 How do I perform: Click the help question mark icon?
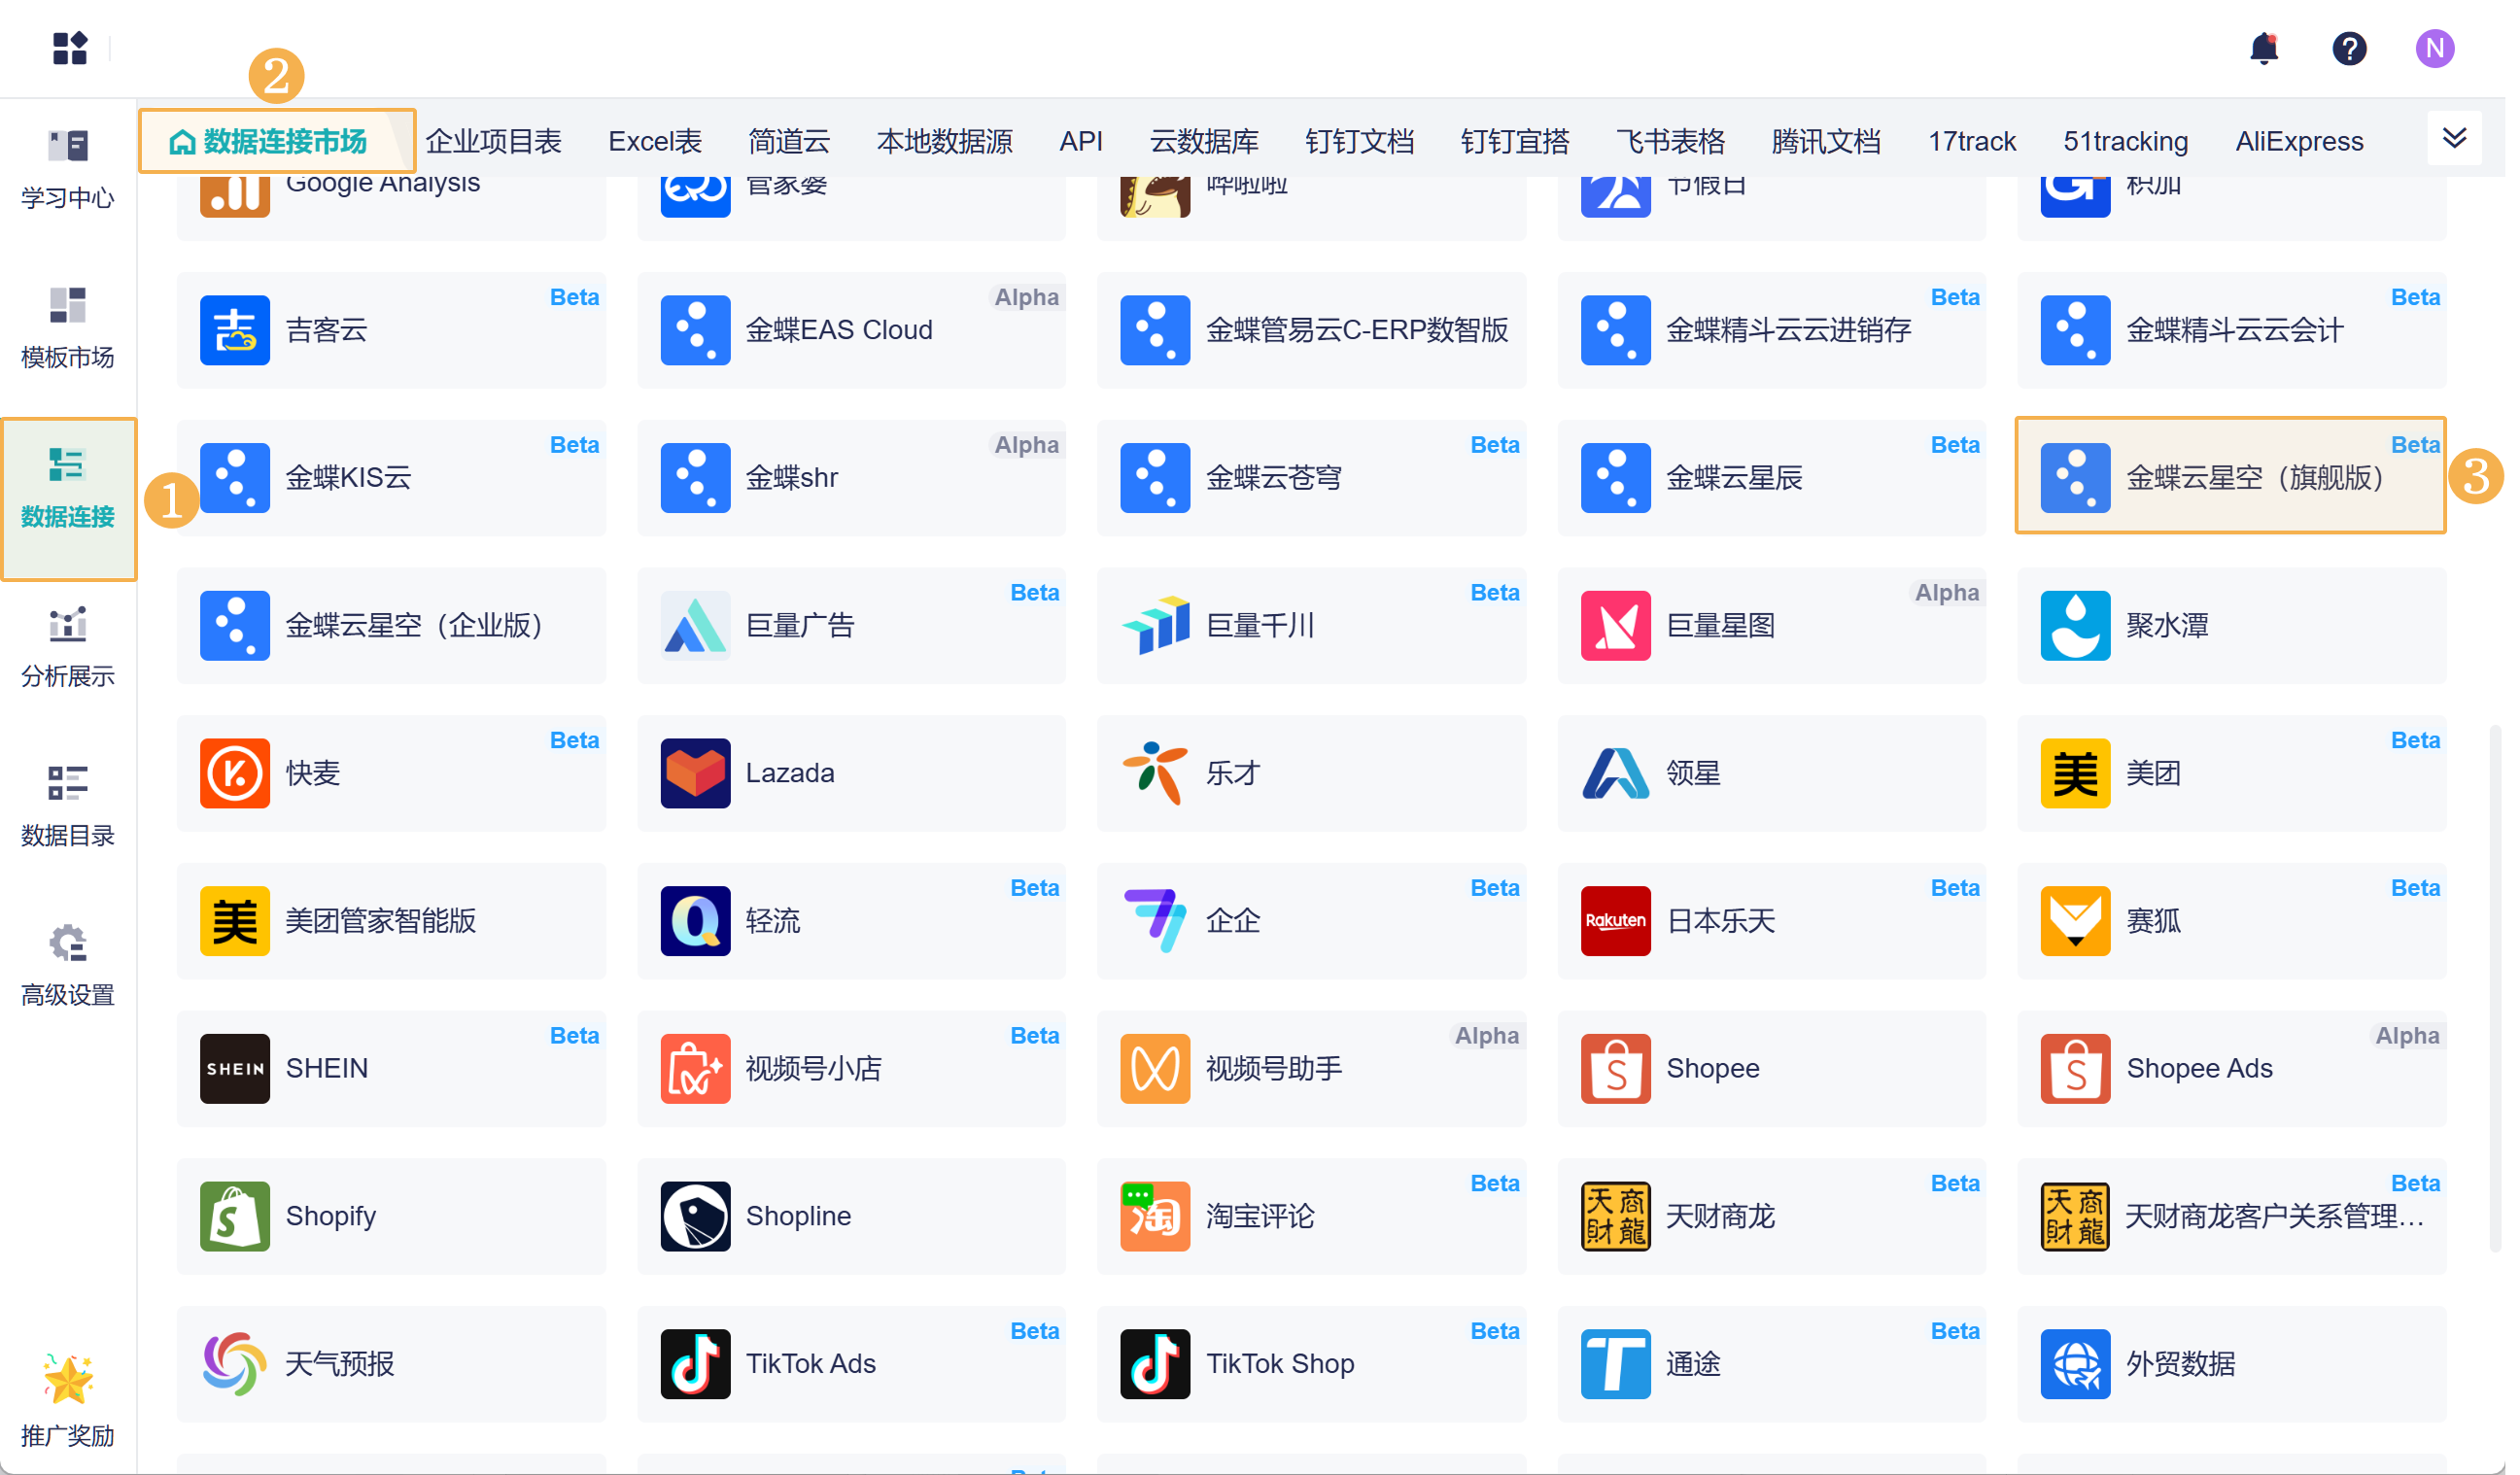pyautogui.click(x=2348, y=48)
